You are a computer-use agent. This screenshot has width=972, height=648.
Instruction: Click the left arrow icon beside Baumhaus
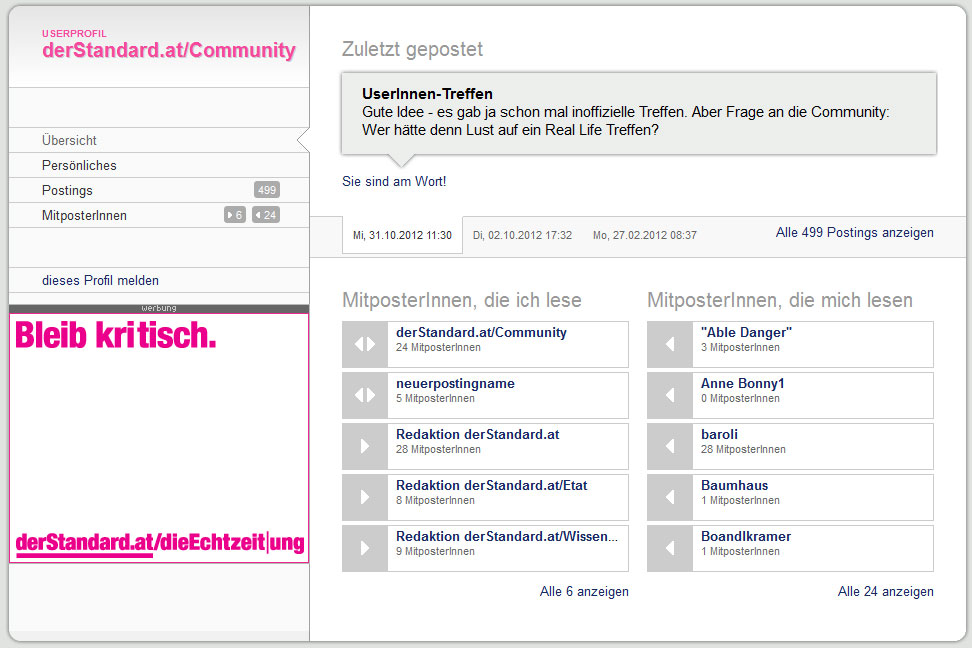670,497
